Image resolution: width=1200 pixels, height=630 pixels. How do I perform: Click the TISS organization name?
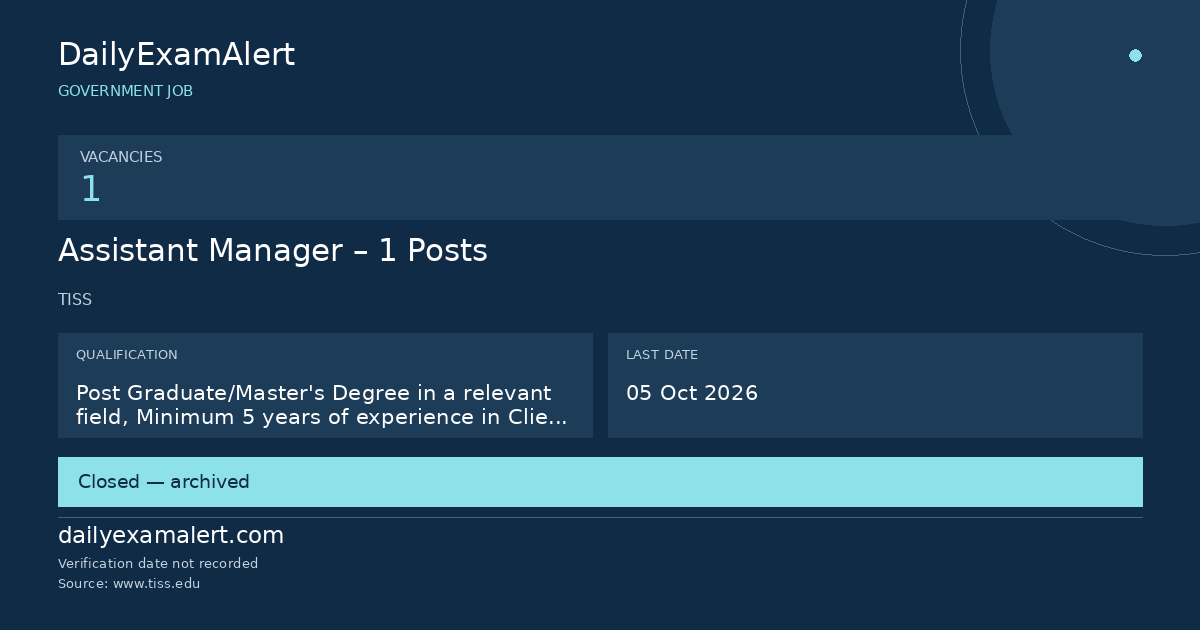click(75, 300)
